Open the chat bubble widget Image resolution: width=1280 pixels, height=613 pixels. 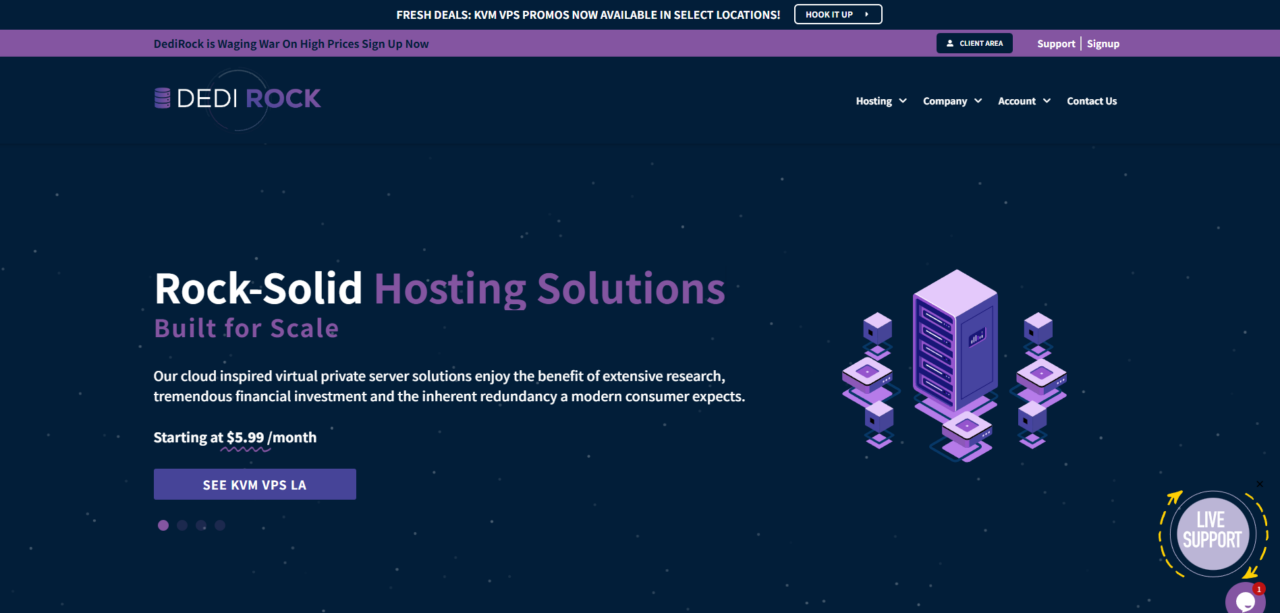click(1245, 600)
